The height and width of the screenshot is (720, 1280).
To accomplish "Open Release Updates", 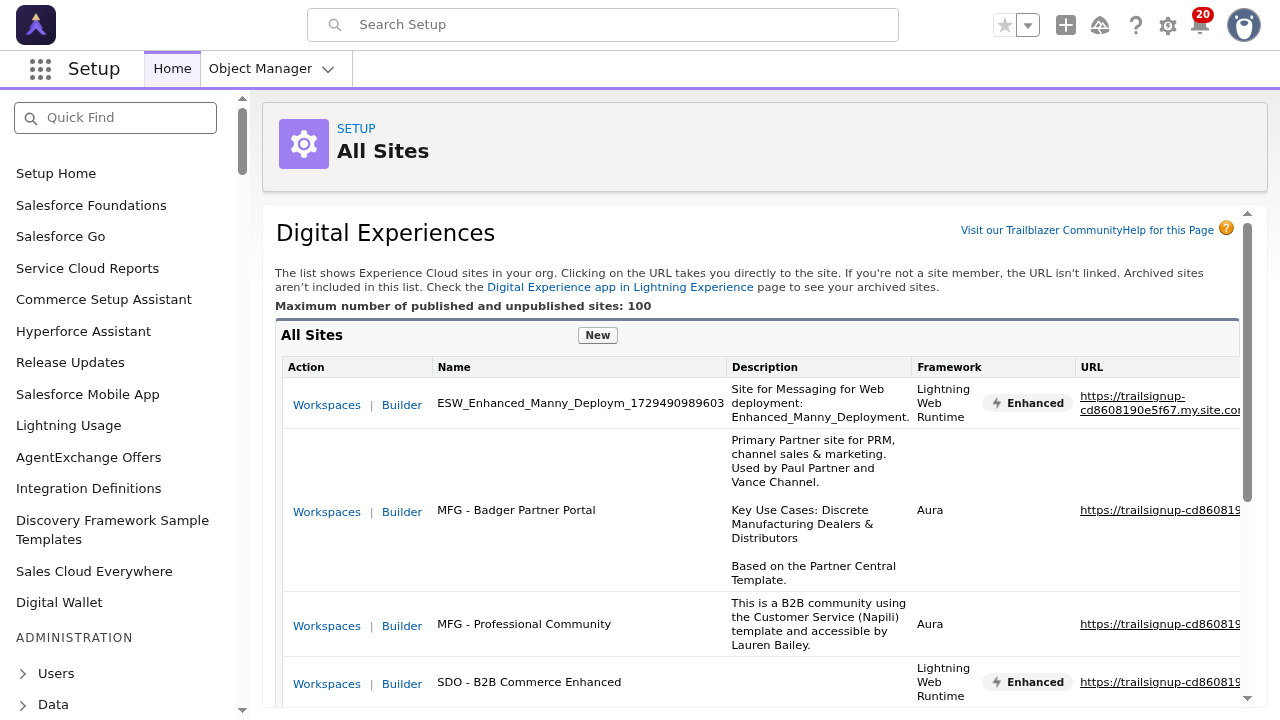I will 70,363.
